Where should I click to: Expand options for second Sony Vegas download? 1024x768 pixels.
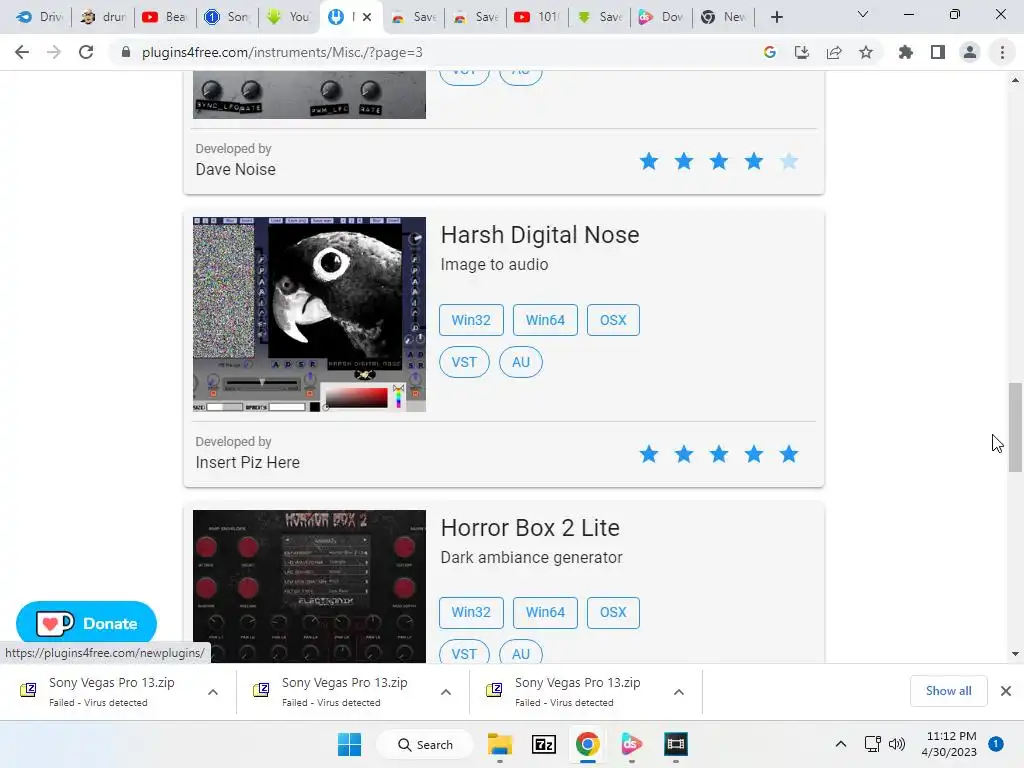(x=446, y=692)
